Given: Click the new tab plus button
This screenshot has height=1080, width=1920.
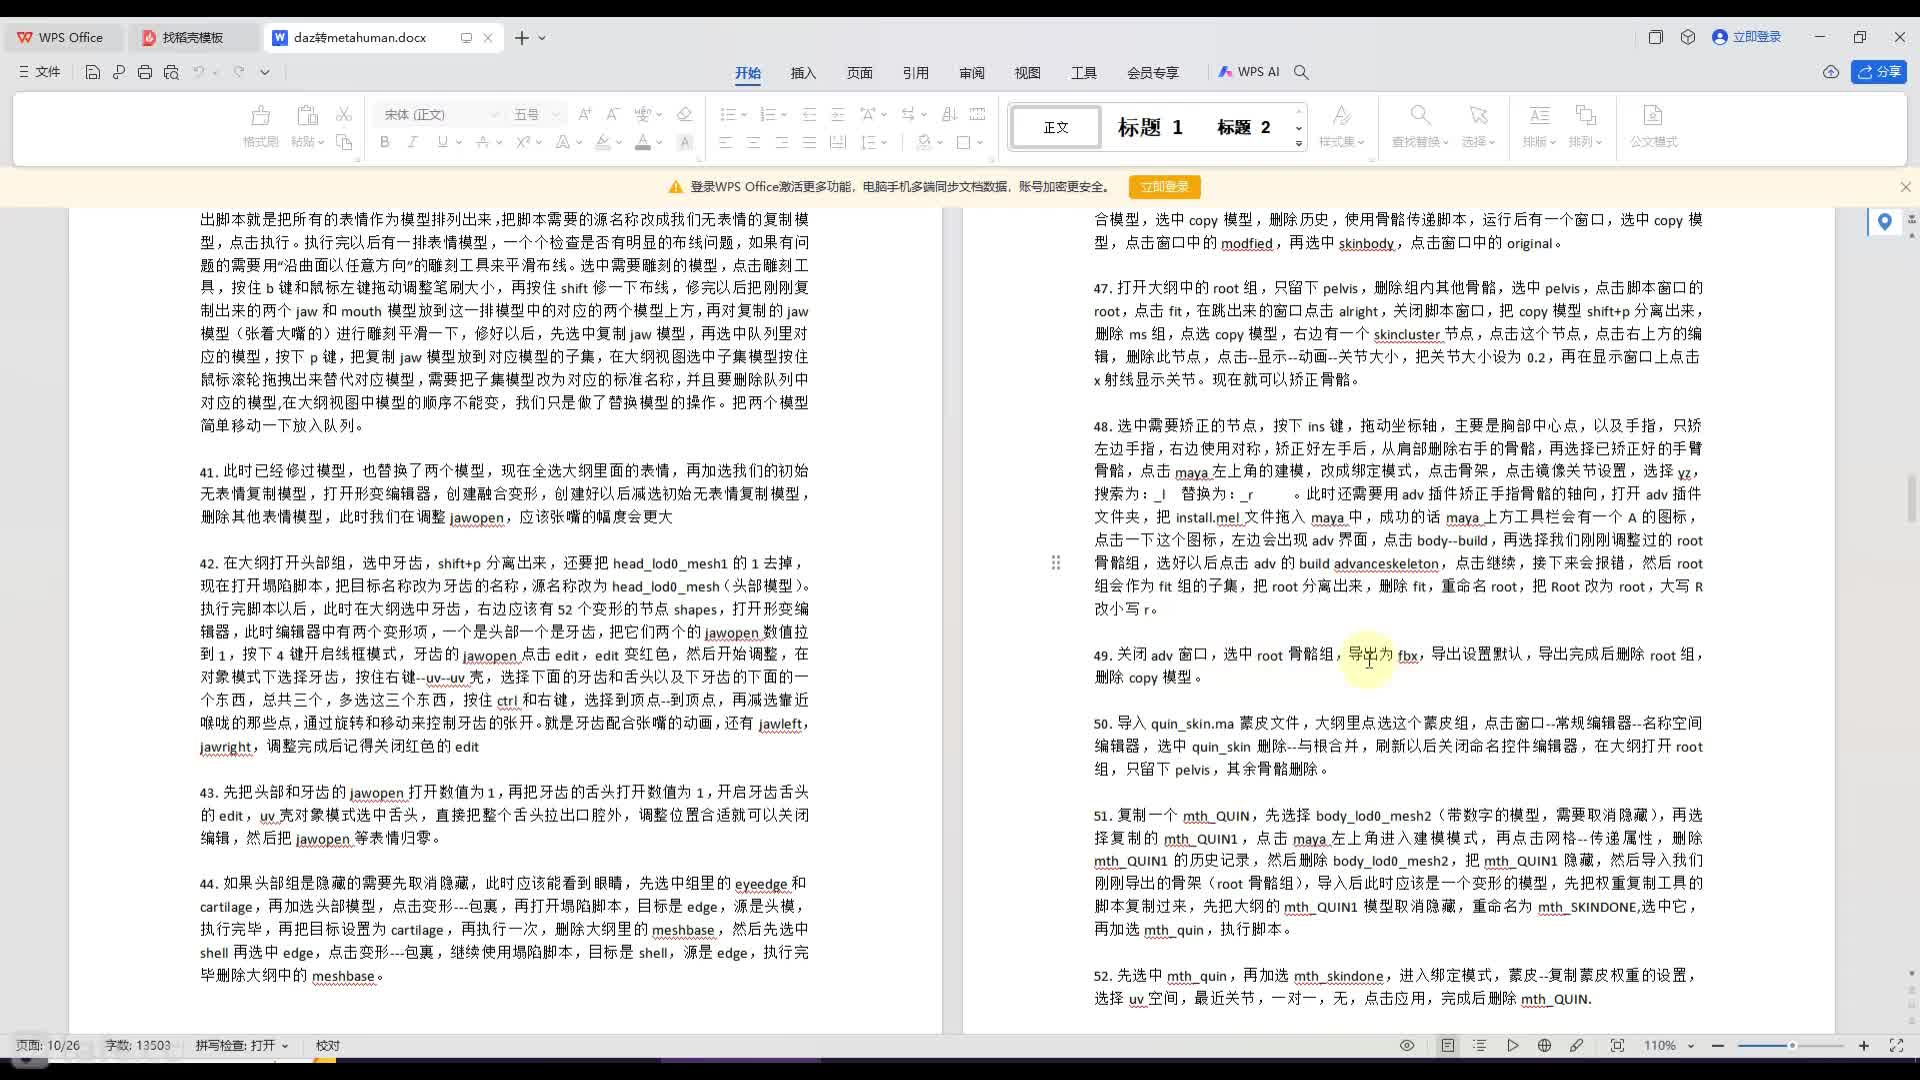Looking at the screenshot, I should tap(521, 38).
